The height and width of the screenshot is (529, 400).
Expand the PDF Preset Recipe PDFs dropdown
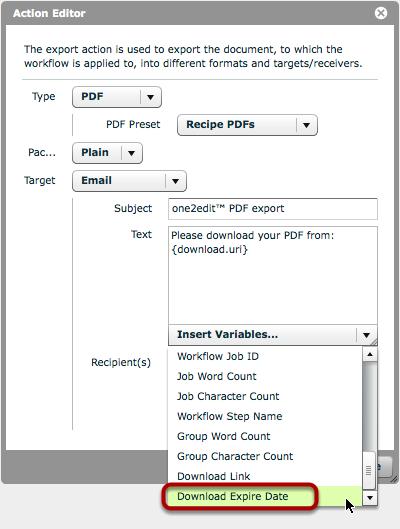click(247, 125)
